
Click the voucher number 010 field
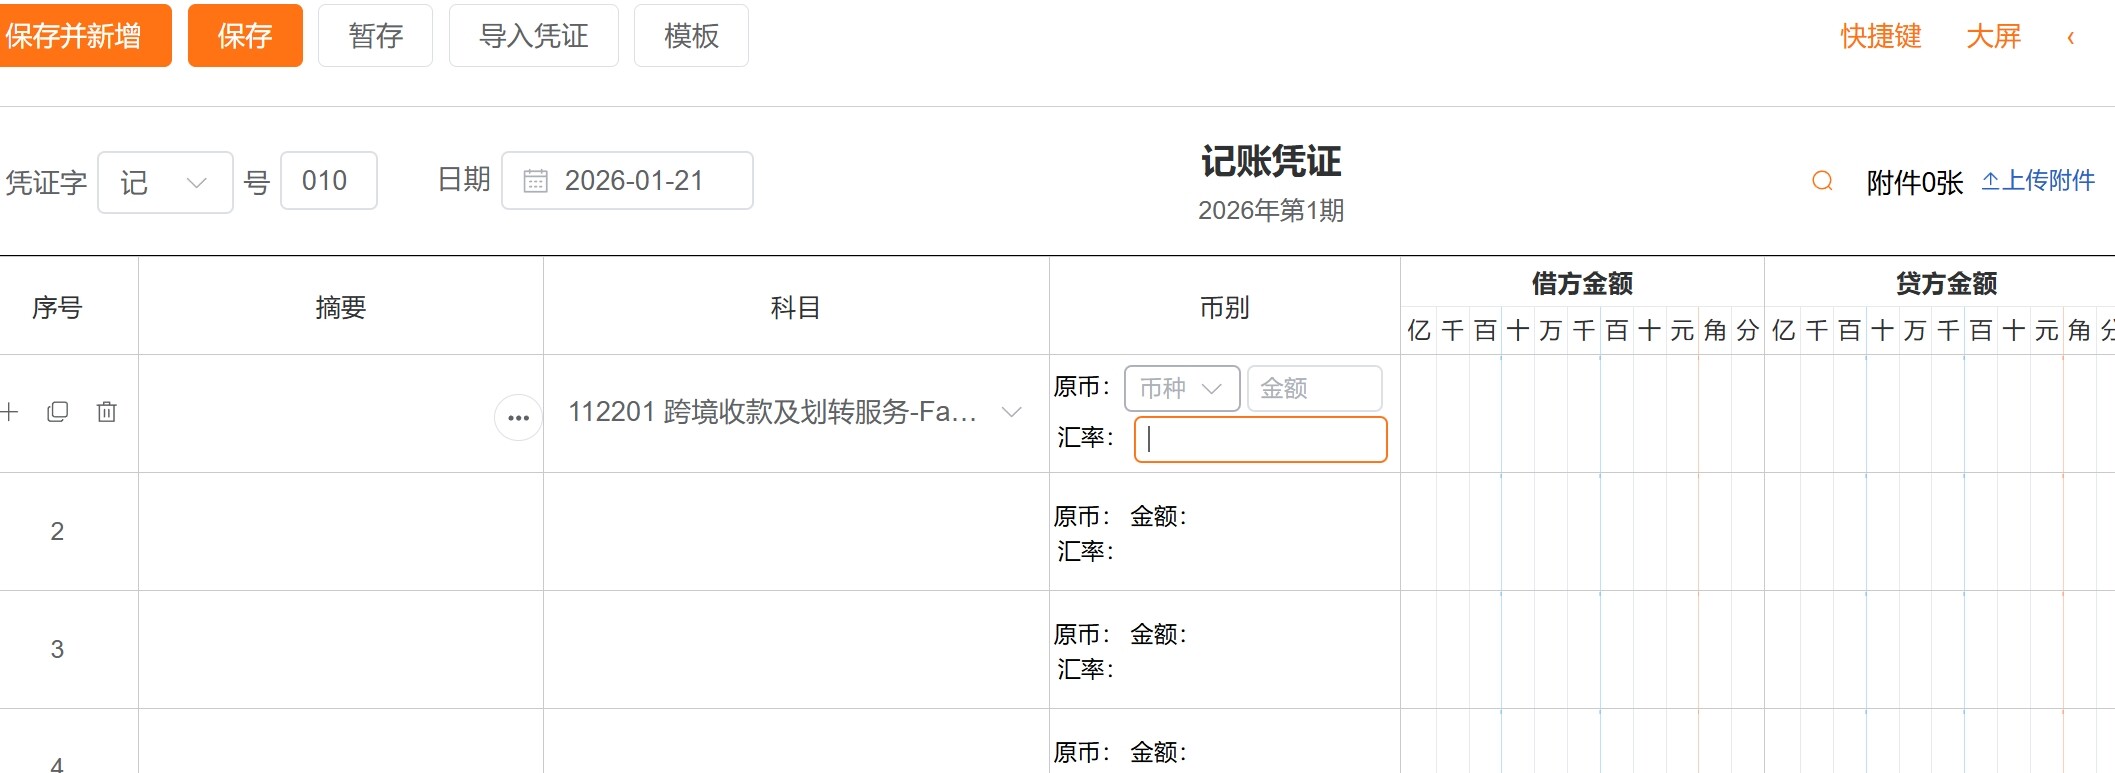point(328,181)
